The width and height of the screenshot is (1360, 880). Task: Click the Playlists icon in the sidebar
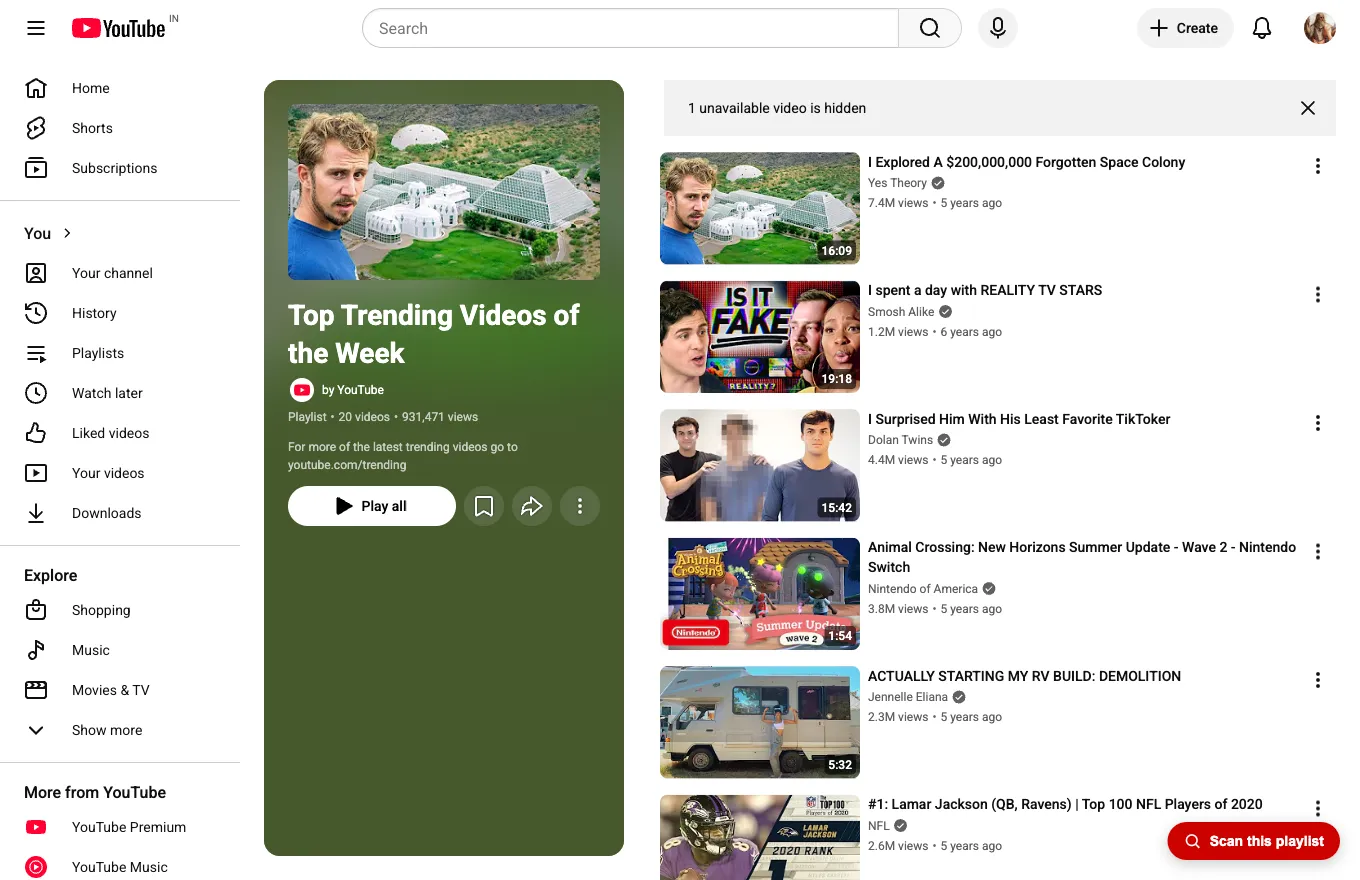36,353
